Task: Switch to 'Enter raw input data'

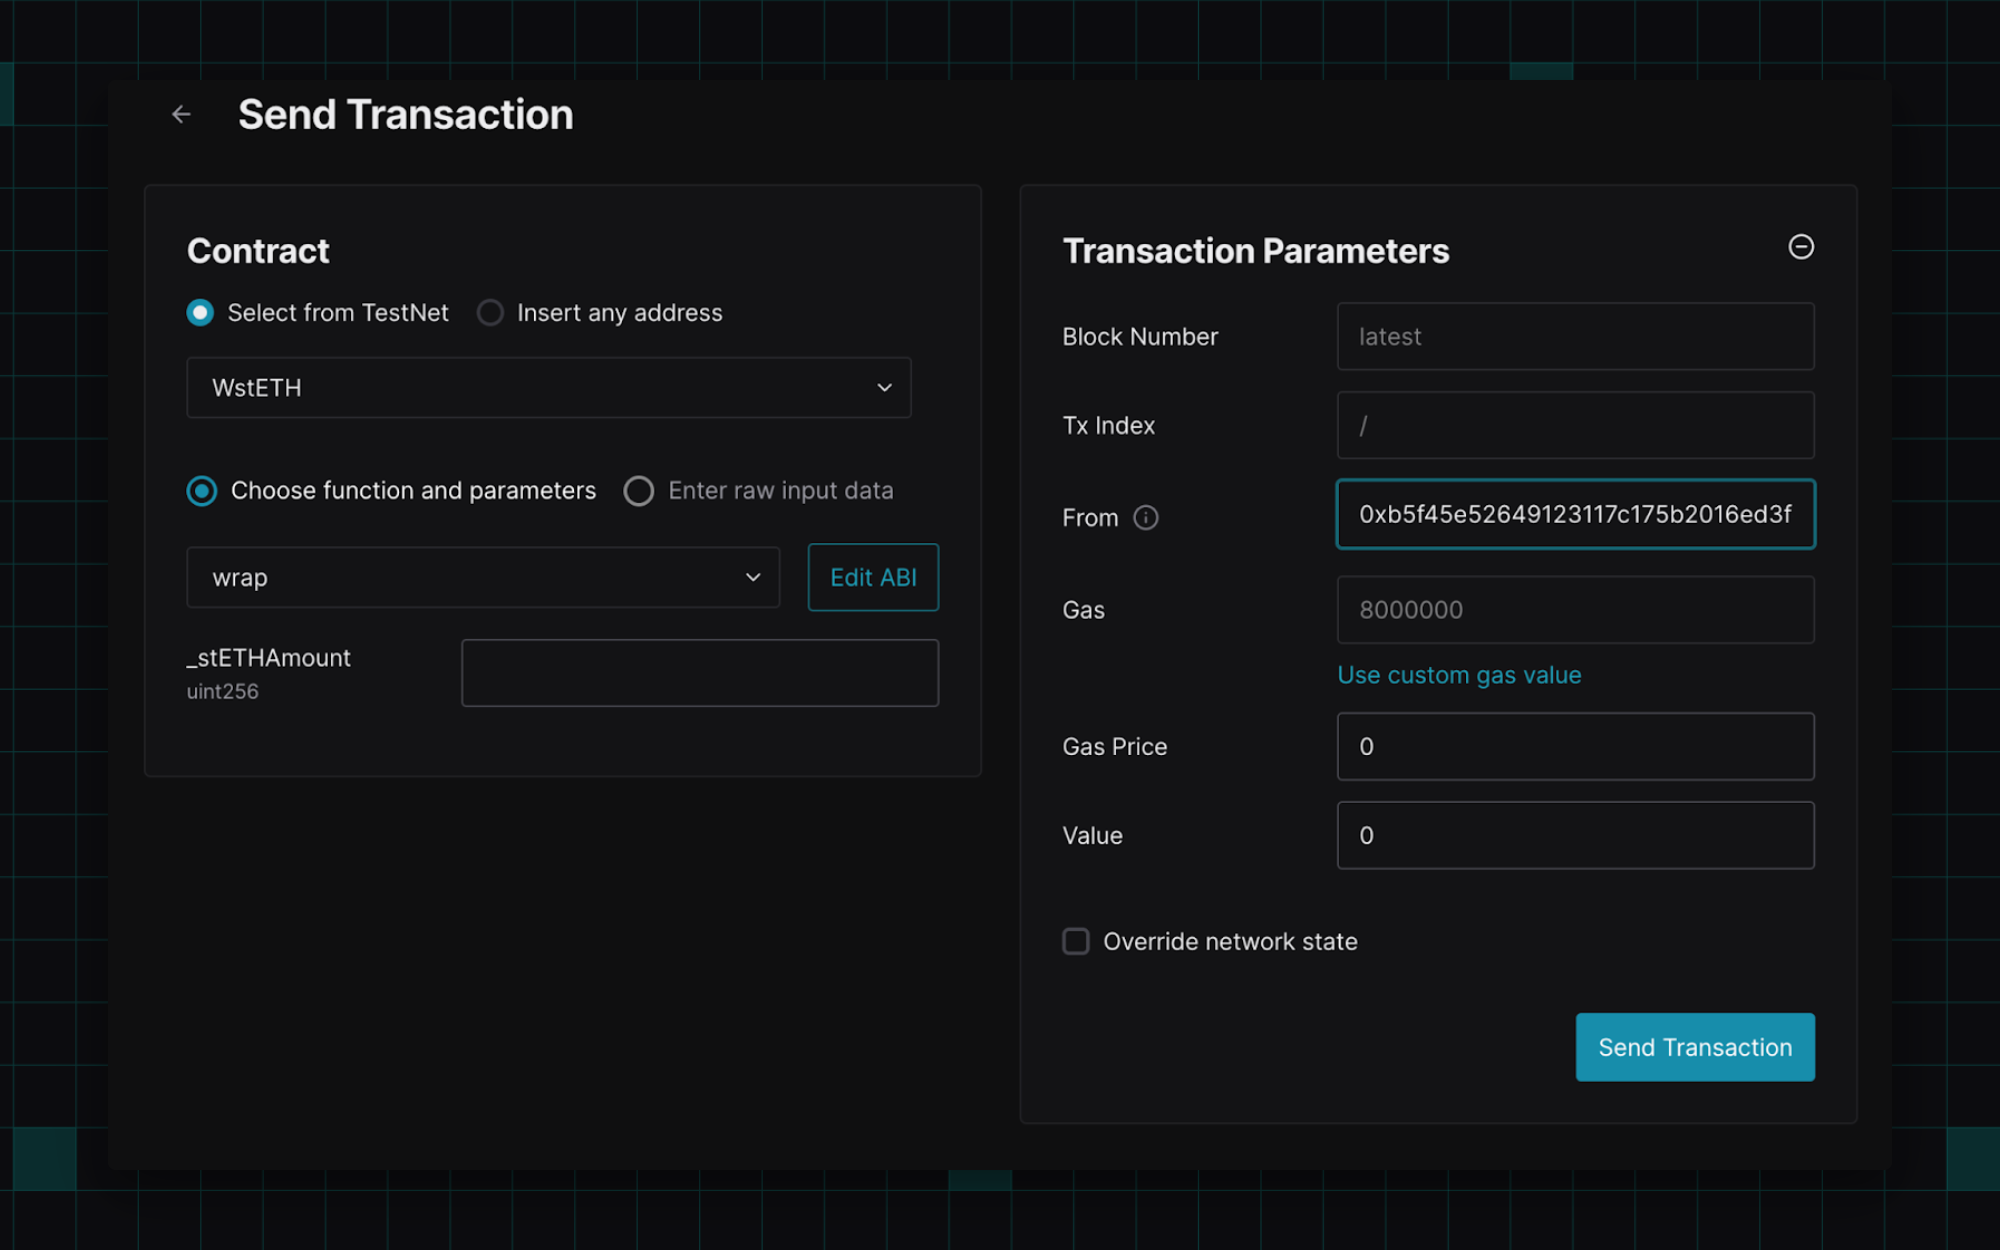Action: 639,491
